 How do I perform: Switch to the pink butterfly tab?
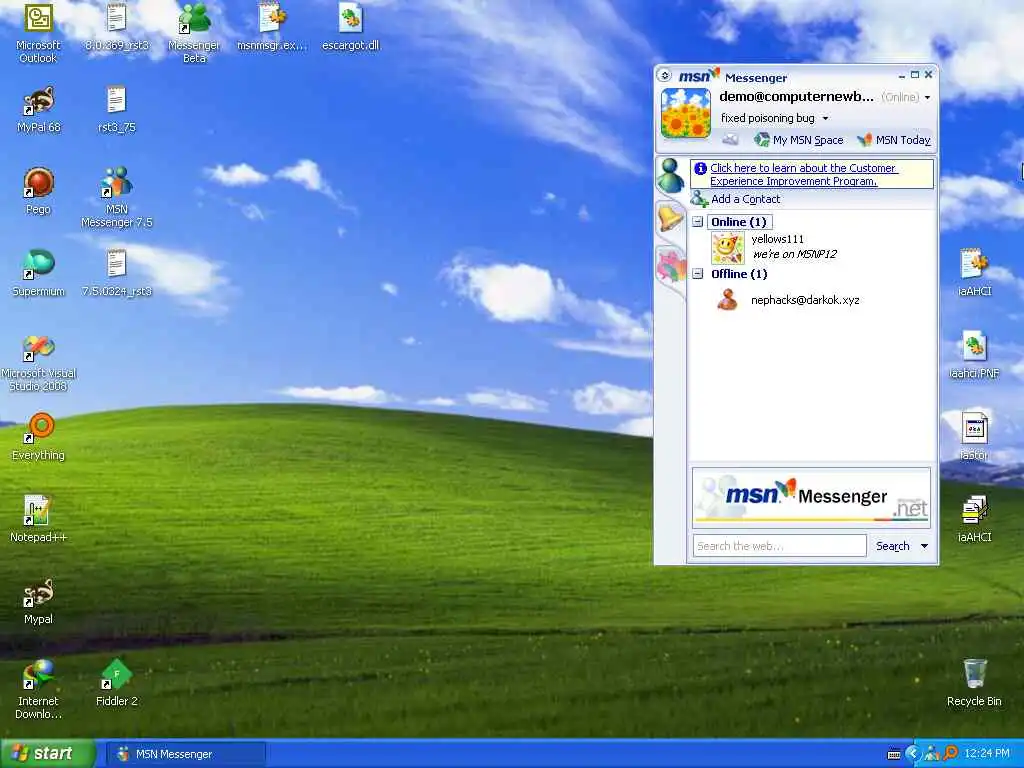coord(671,266)
